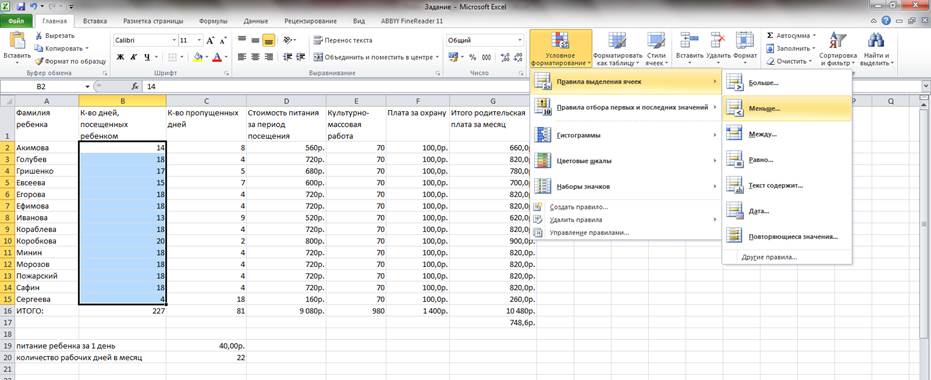Screen dimensions: 931x380
Task: Click the center text alignment icon
Action: (x=255, y=57)
